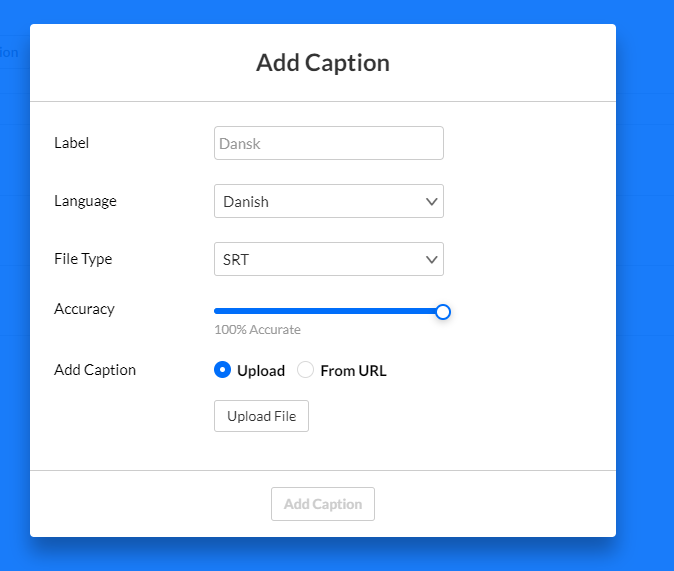Click the 100% Accurate text

tap(257, 330)
